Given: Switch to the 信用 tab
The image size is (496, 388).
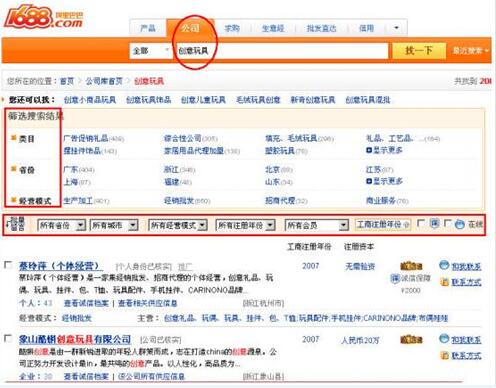Looking at the screenshot, I should coord(366,28).
